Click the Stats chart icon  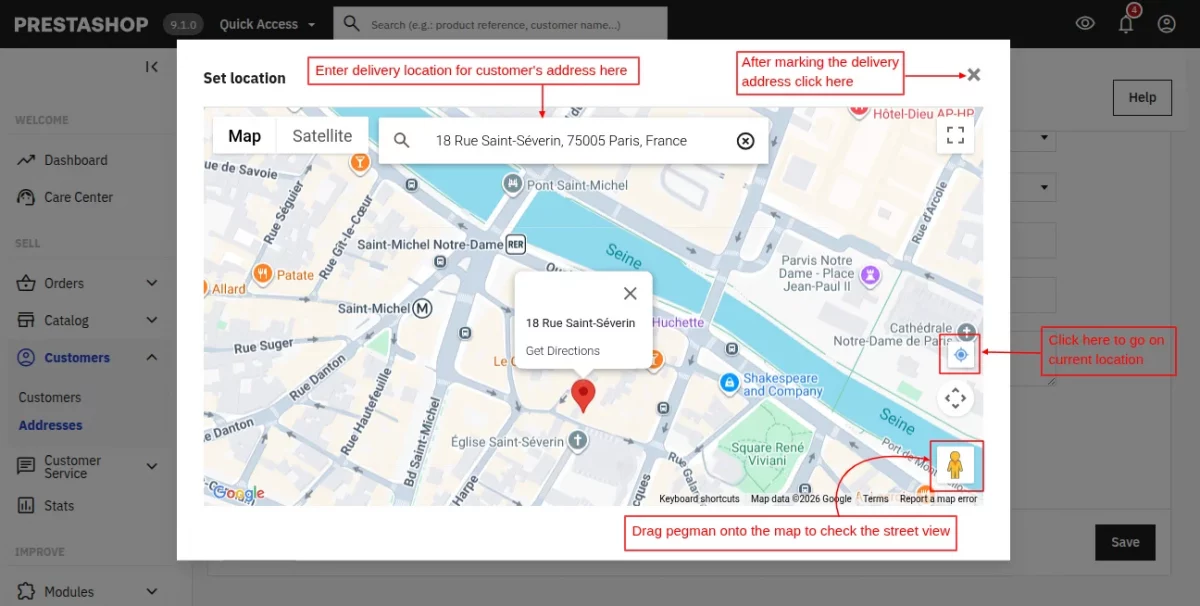pos(26,505)
